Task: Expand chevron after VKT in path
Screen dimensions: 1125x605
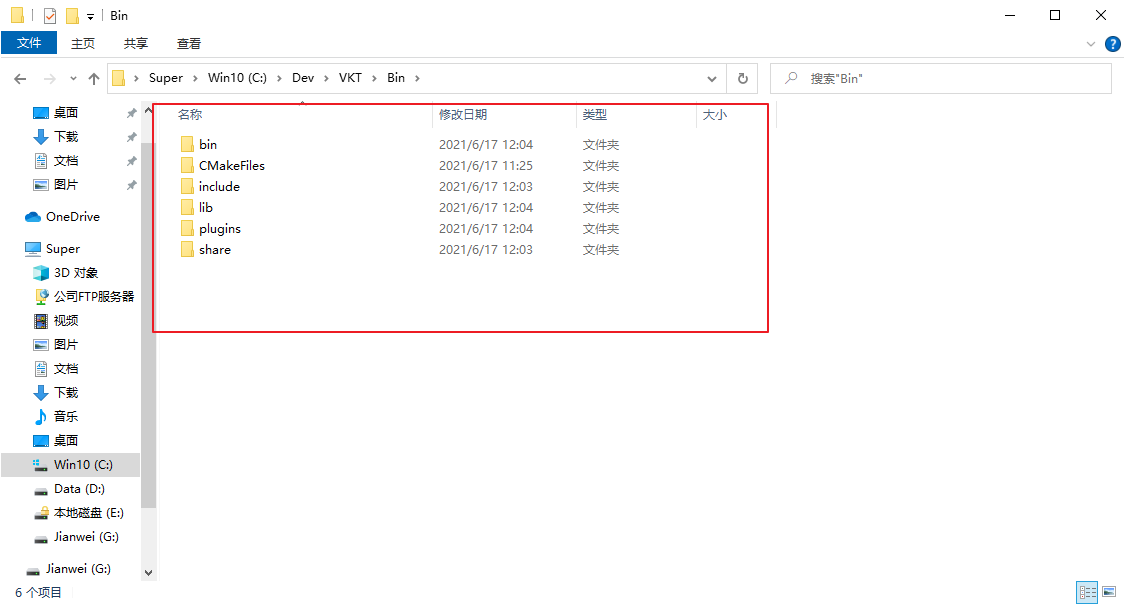Action: coord(374,78)
